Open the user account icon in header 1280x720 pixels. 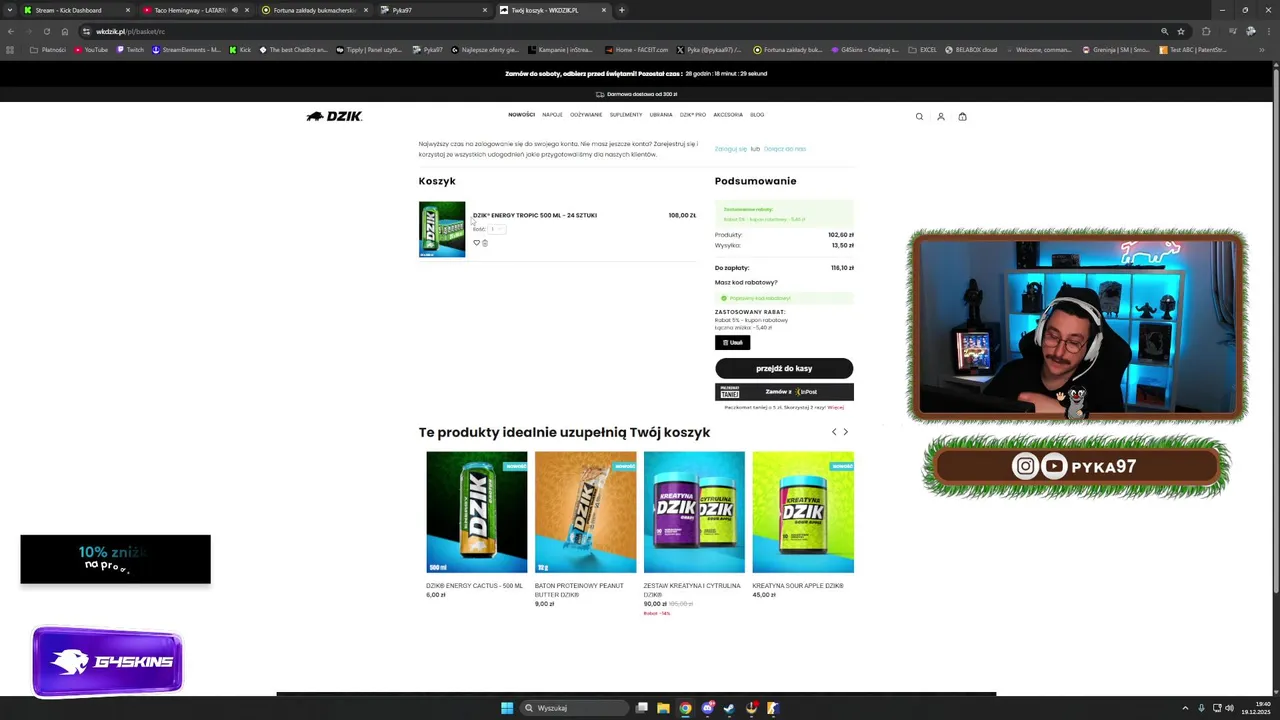941,116
